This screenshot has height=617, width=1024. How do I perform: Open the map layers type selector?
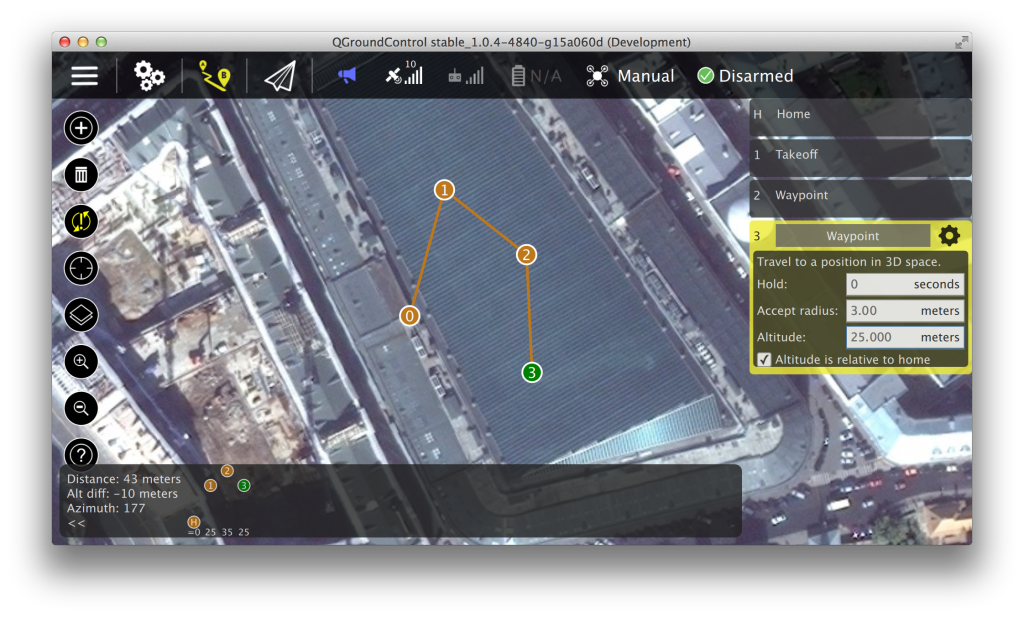81,315
